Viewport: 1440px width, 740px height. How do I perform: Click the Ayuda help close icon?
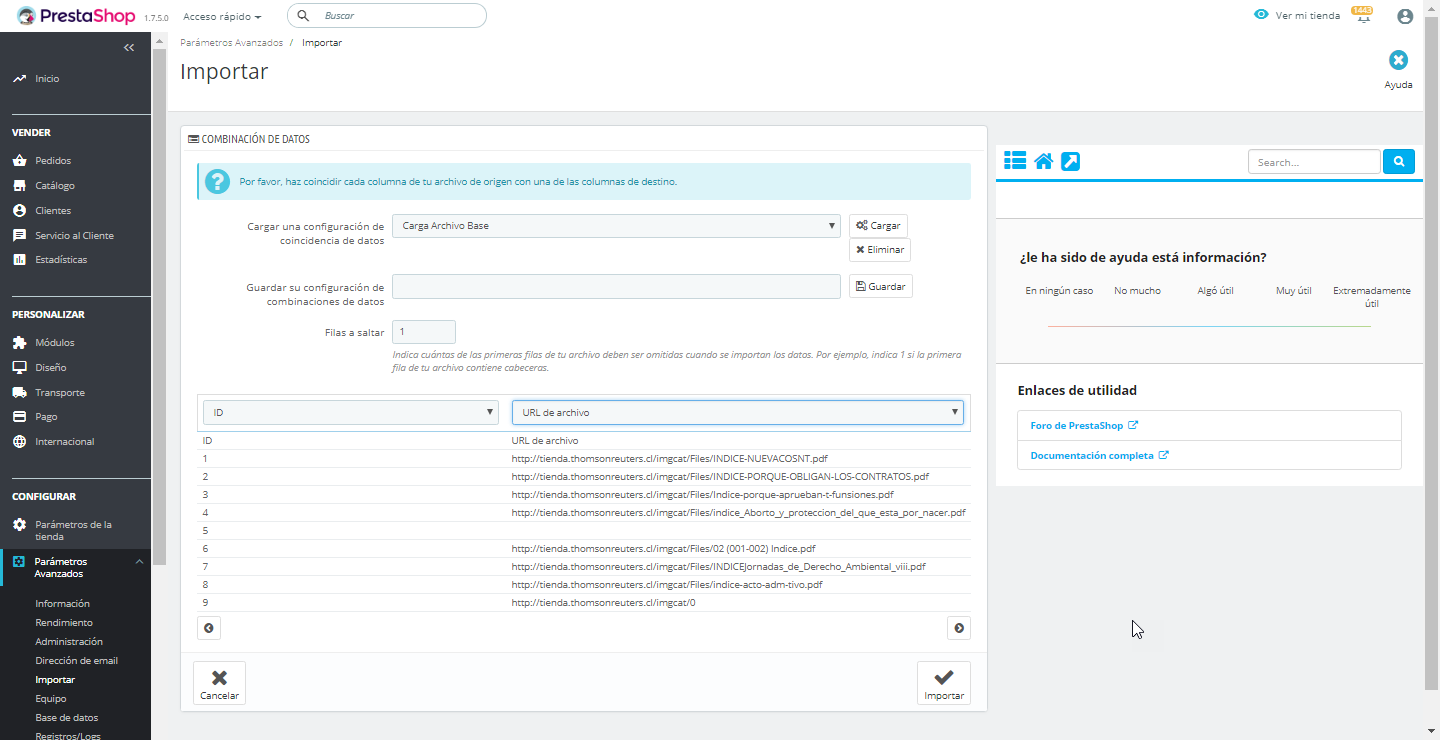pos(1398,60)
